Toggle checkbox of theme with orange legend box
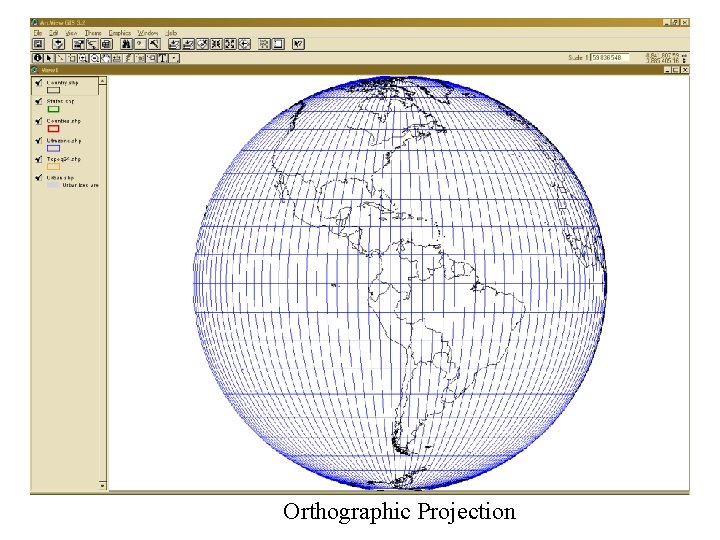 point(39,159)
